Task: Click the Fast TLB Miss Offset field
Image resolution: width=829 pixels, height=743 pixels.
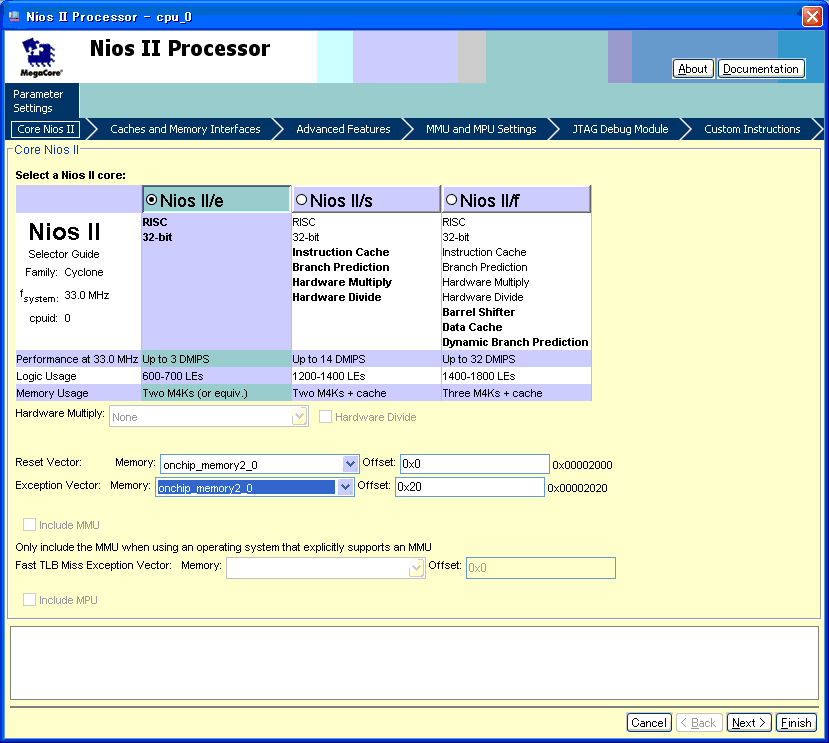Action: 540,567
